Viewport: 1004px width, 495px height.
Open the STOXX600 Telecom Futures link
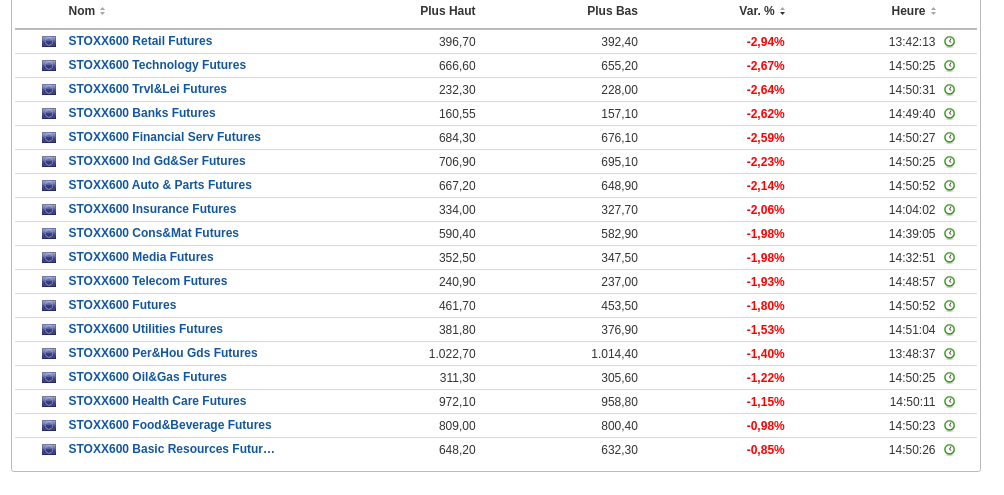point(147,281)
